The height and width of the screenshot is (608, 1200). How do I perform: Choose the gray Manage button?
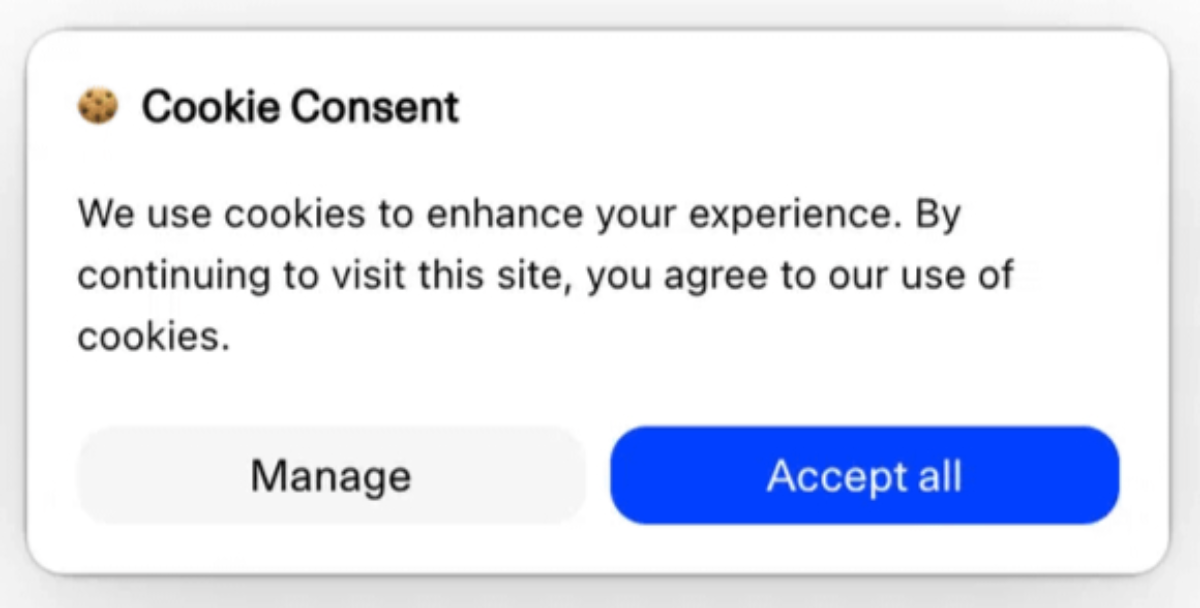[331, 476]
